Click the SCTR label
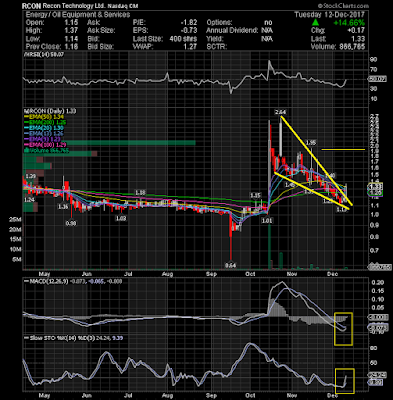This screenshot has height=400, width=393. [x=217, y=46]
